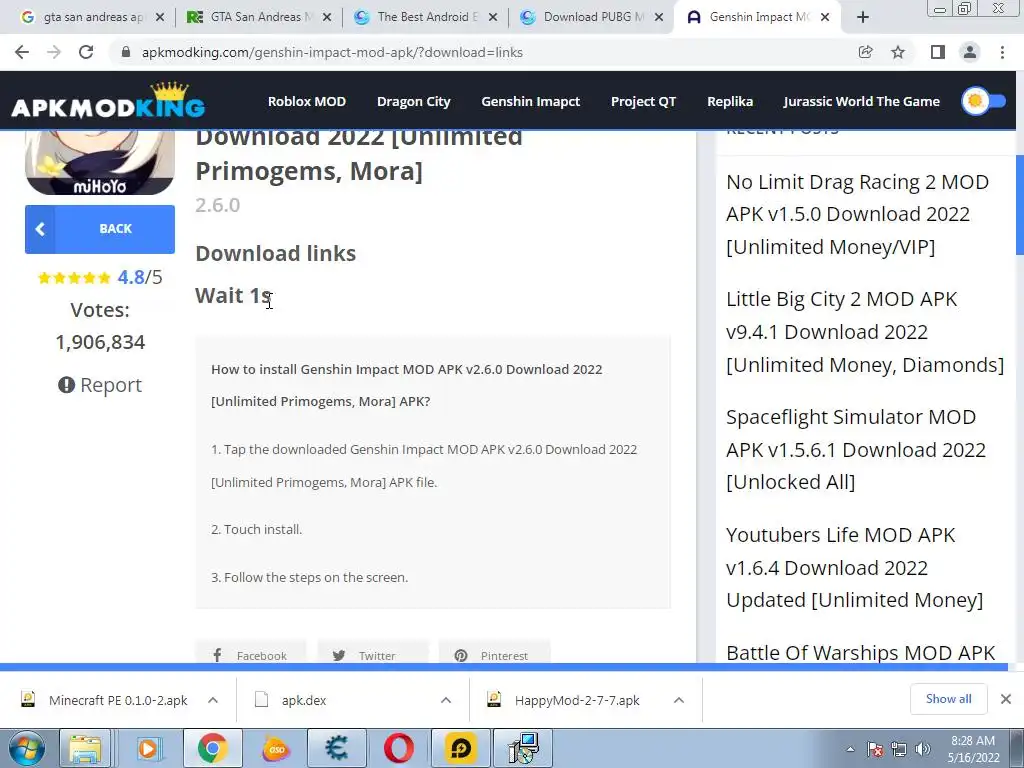This screenshot has width=1024, height=768.
Task: Toggle the dark mode switch
Action: click(983, 101)
